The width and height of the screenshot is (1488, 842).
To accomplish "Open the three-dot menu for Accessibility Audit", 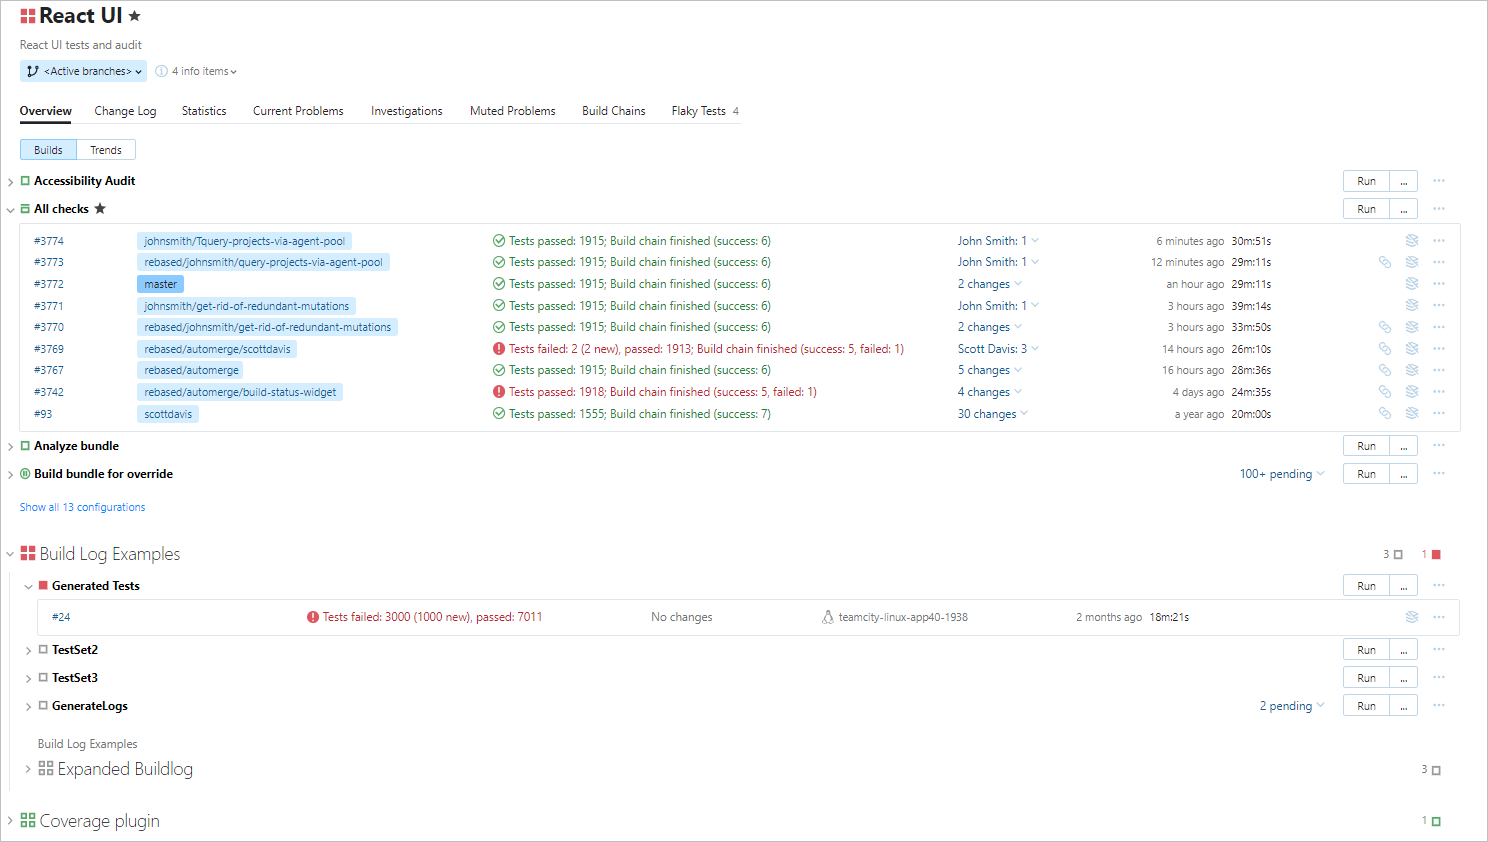I will click(x=1439, y=181).
